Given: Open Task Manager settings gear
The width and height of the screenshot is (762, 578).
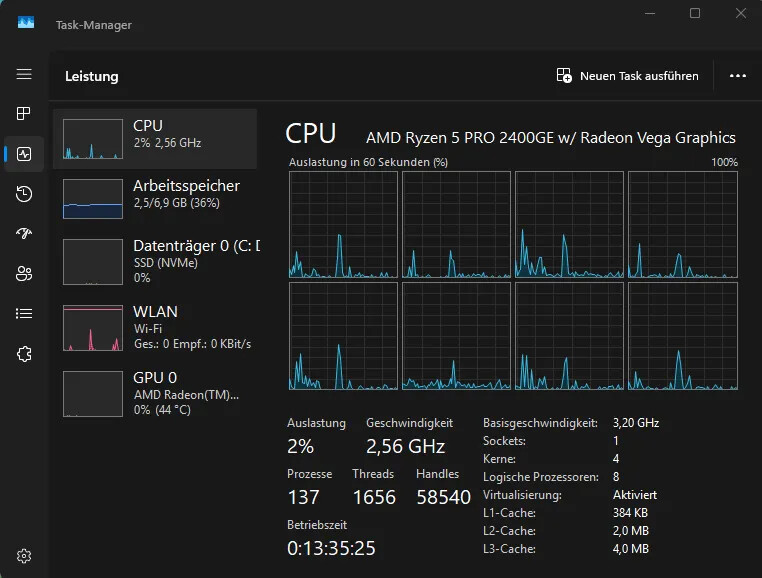Looking at the screenshot, I should click(x=24, y=556).
